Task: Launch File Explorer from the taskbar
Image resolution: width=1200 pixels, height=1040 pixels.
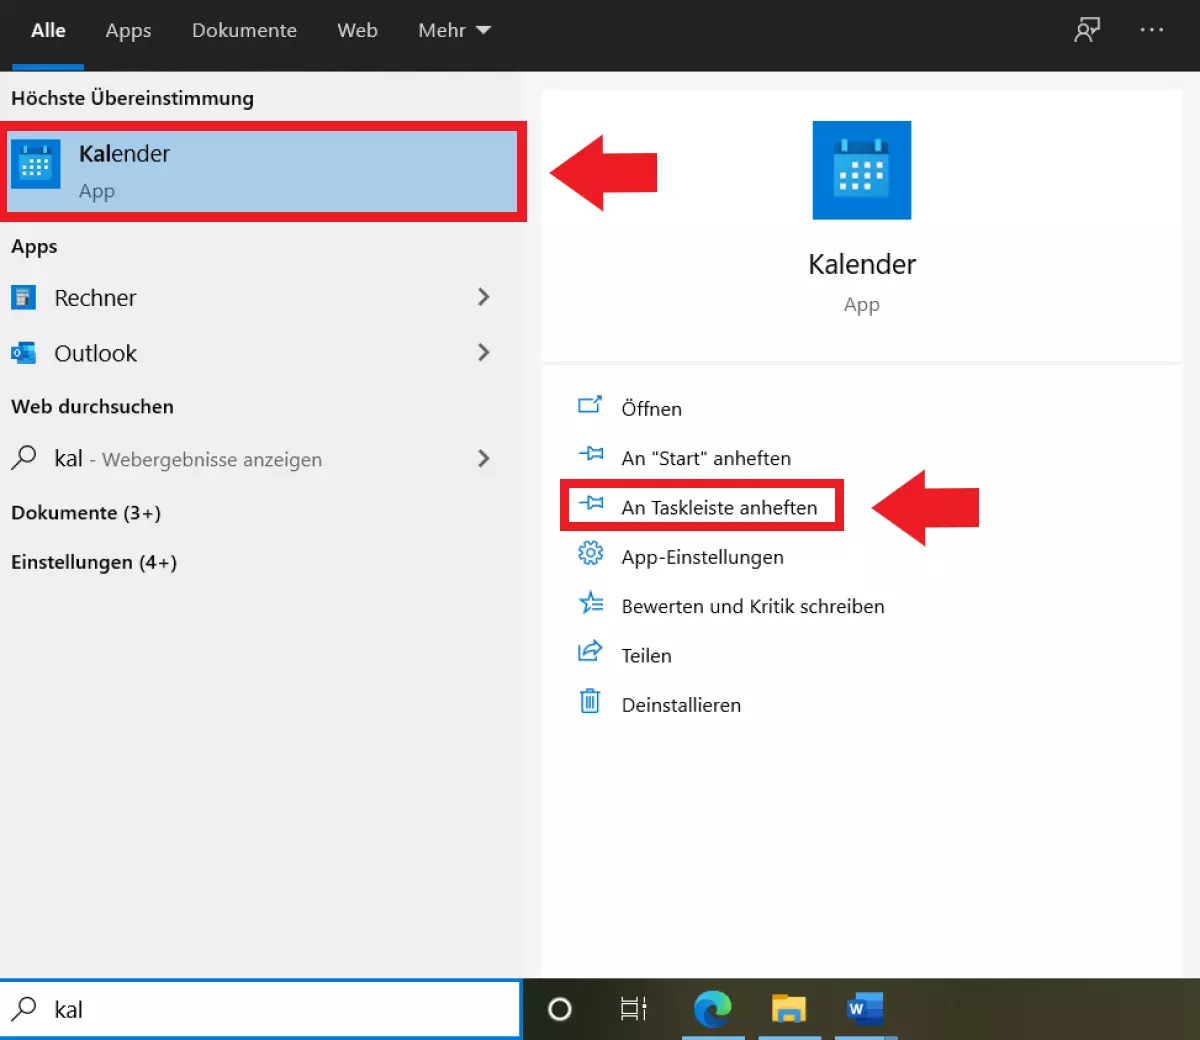Action: (x=788, y=1009)
